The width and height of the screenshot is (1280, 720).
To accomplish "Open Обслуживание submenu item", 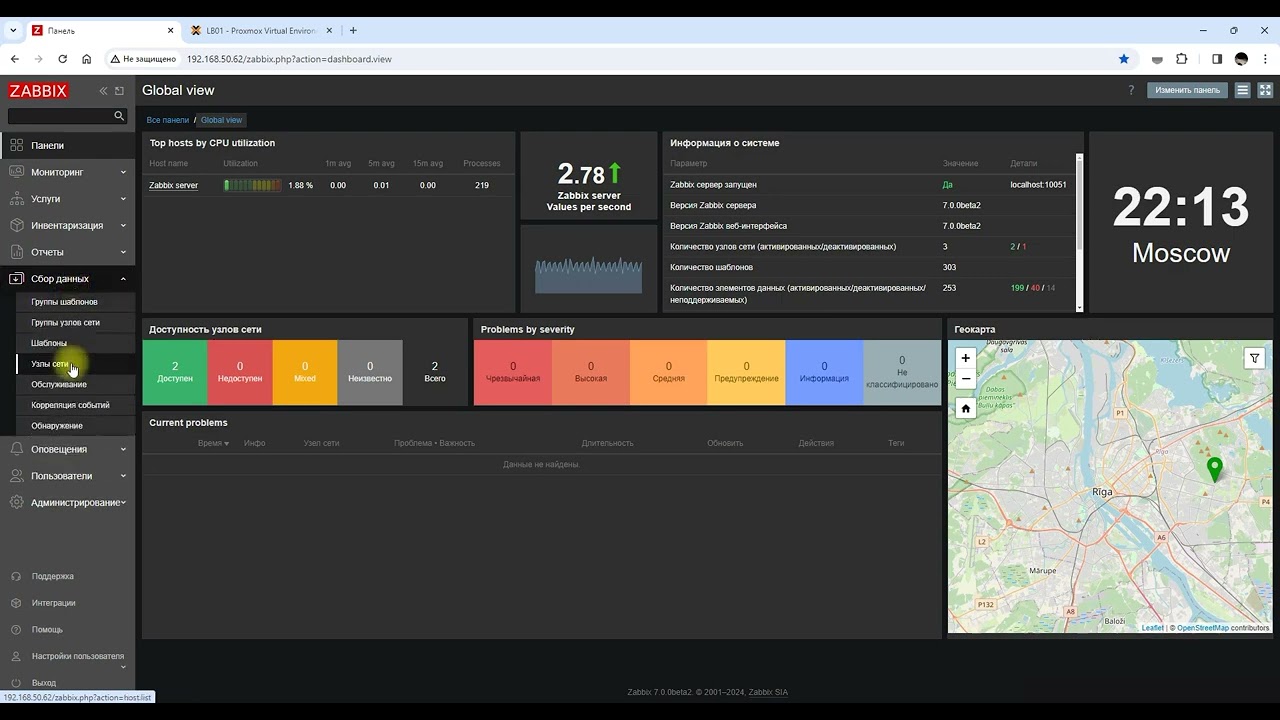I will pyautogui.click(x=59, y=384).
